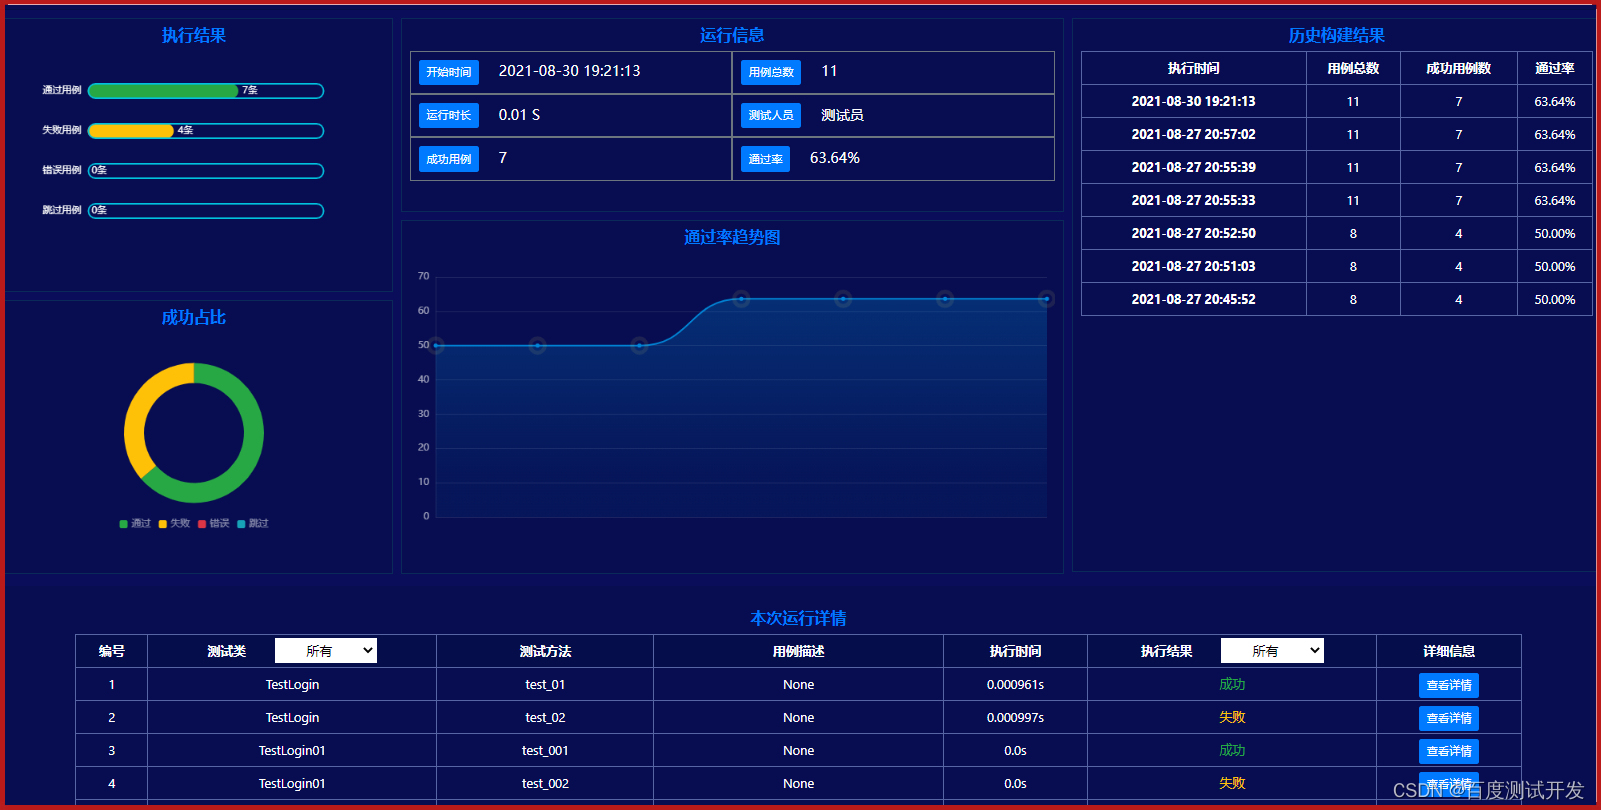Open the 测试类 filter dropdown

click(326, 651)
